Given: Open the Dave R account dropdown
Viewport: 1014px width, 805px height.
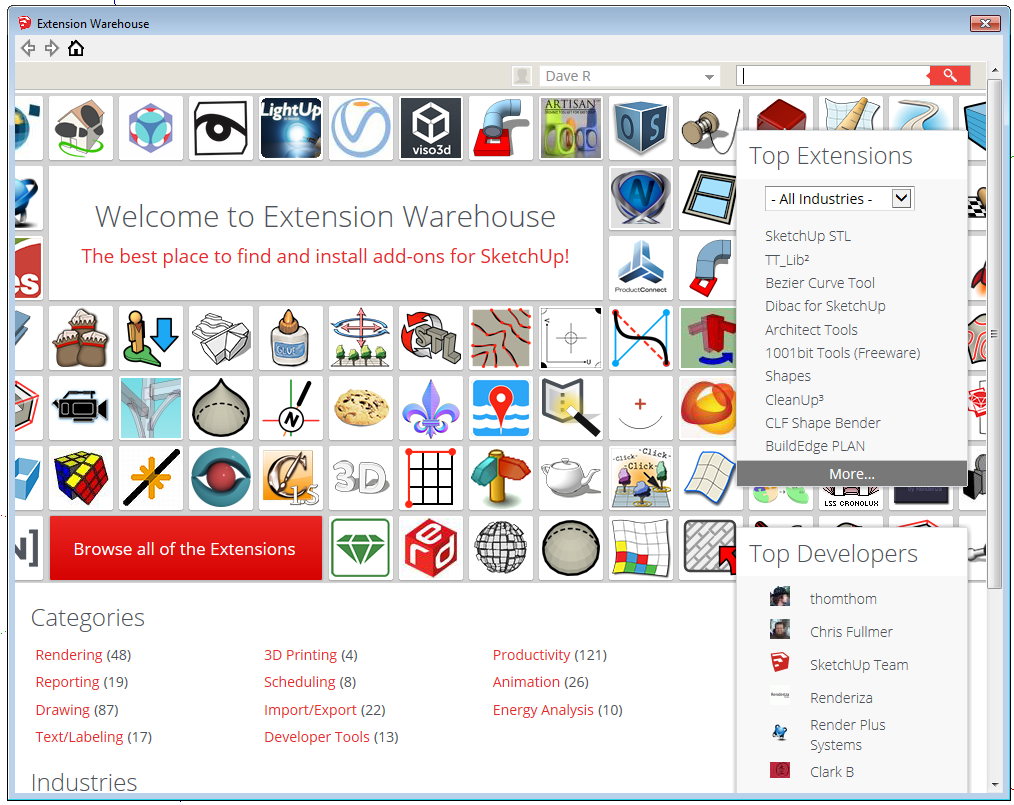Looking at the screenshot, I should coord(629,76).
